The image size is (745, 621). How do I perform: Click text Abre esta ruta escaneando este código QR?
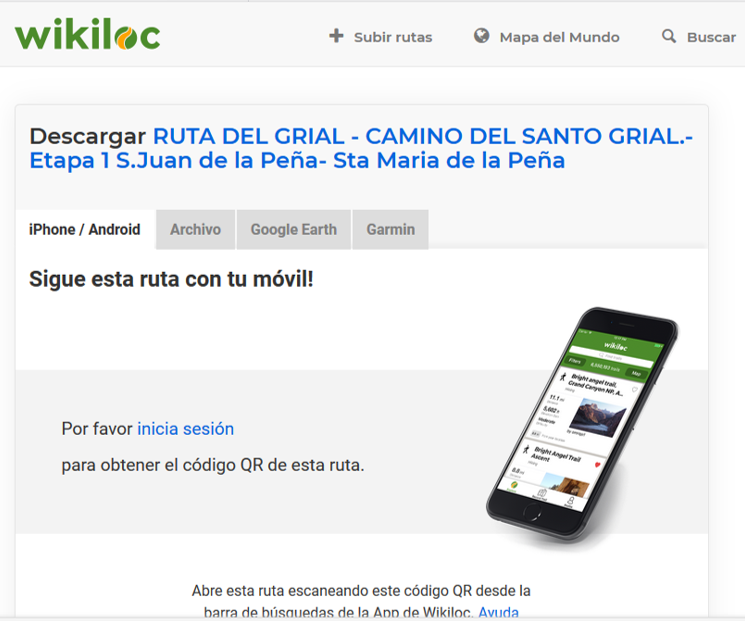click(332, 591)
